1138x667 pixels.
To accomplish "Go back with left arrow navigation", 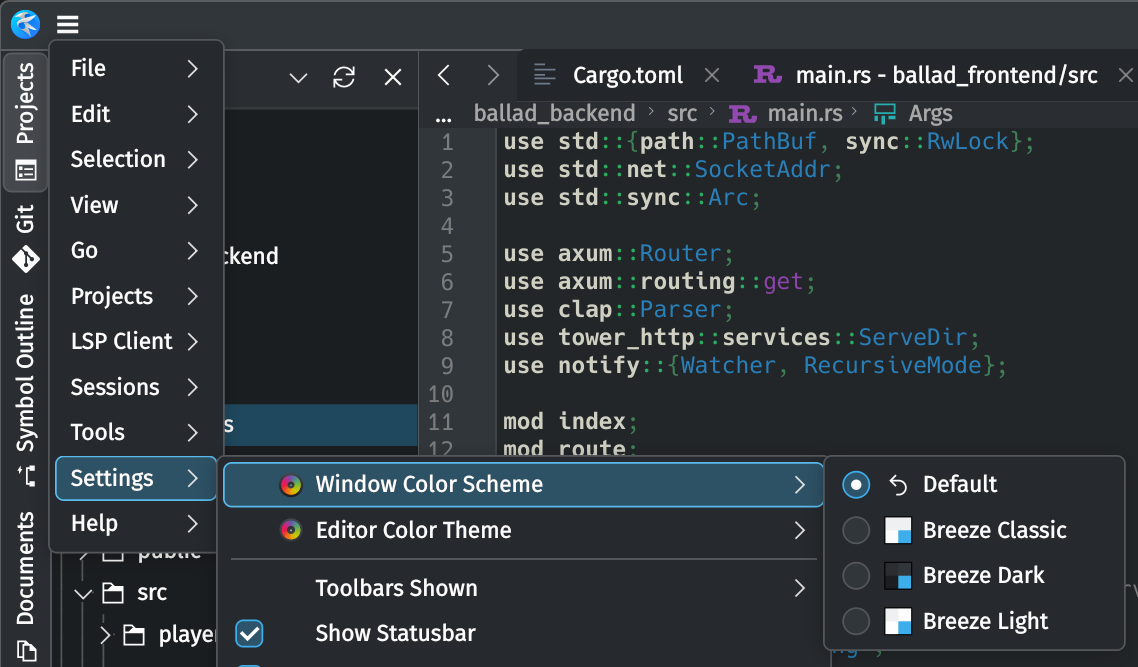I will click(x=445, y=75).
